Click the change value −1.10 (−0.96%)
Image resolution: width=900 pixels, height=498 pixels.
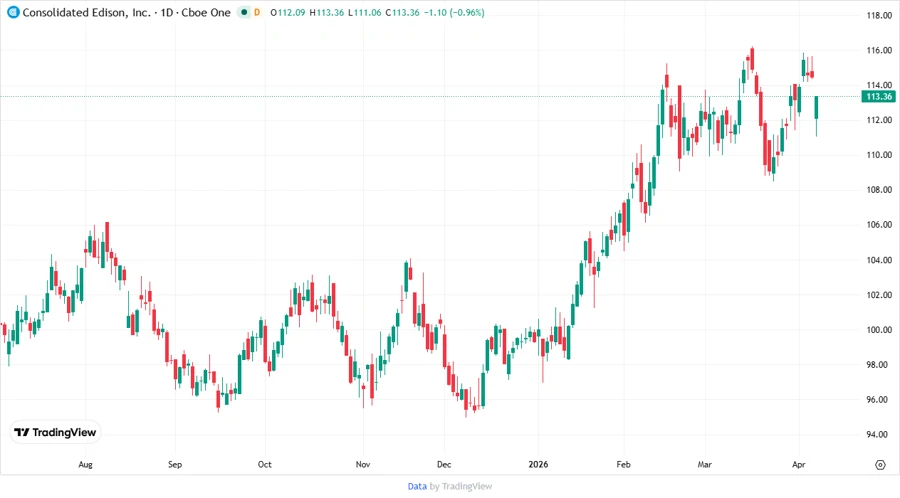pyautogui.click(x=454, y=13)
